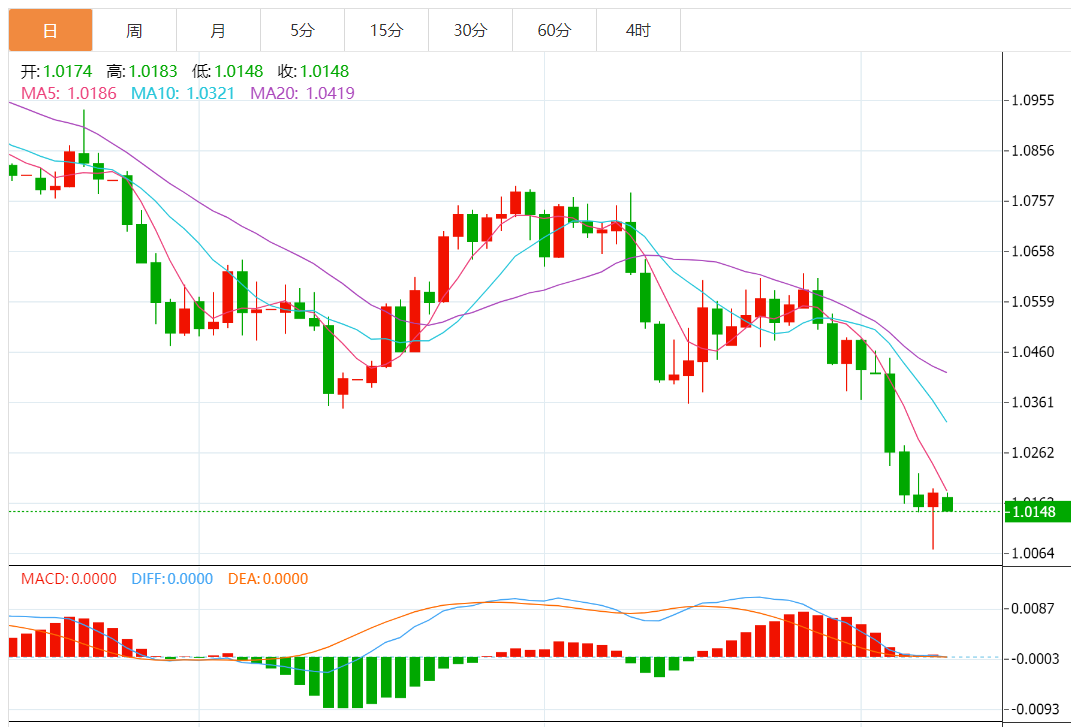Image resolution: width=1071 pixels, height=727 pixels.
Task: Click the DEA:0.0000 indicator label
Action: pos(268,579)
